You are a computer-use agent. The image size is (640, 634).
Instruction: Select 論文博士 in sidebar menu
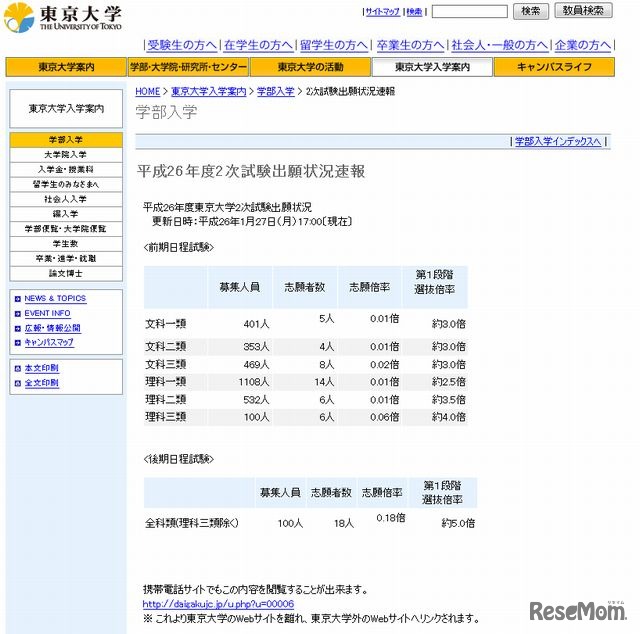coord(66,274)
